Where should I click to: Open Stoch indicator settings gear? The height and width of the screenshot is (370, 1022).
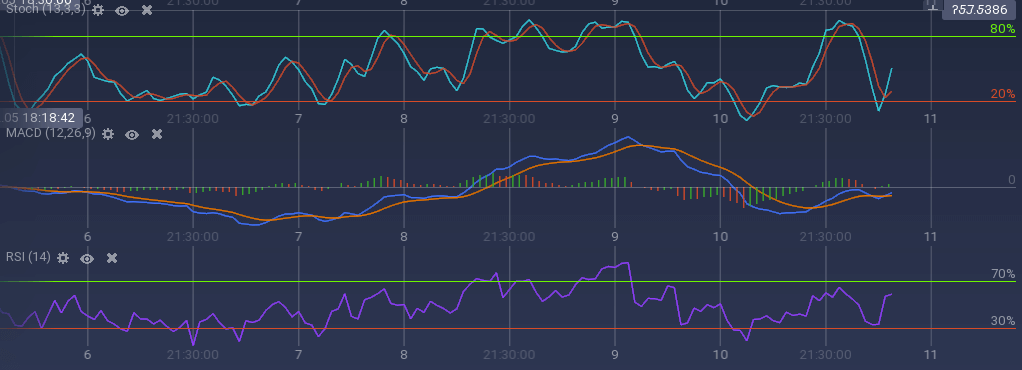click(98, 10)
